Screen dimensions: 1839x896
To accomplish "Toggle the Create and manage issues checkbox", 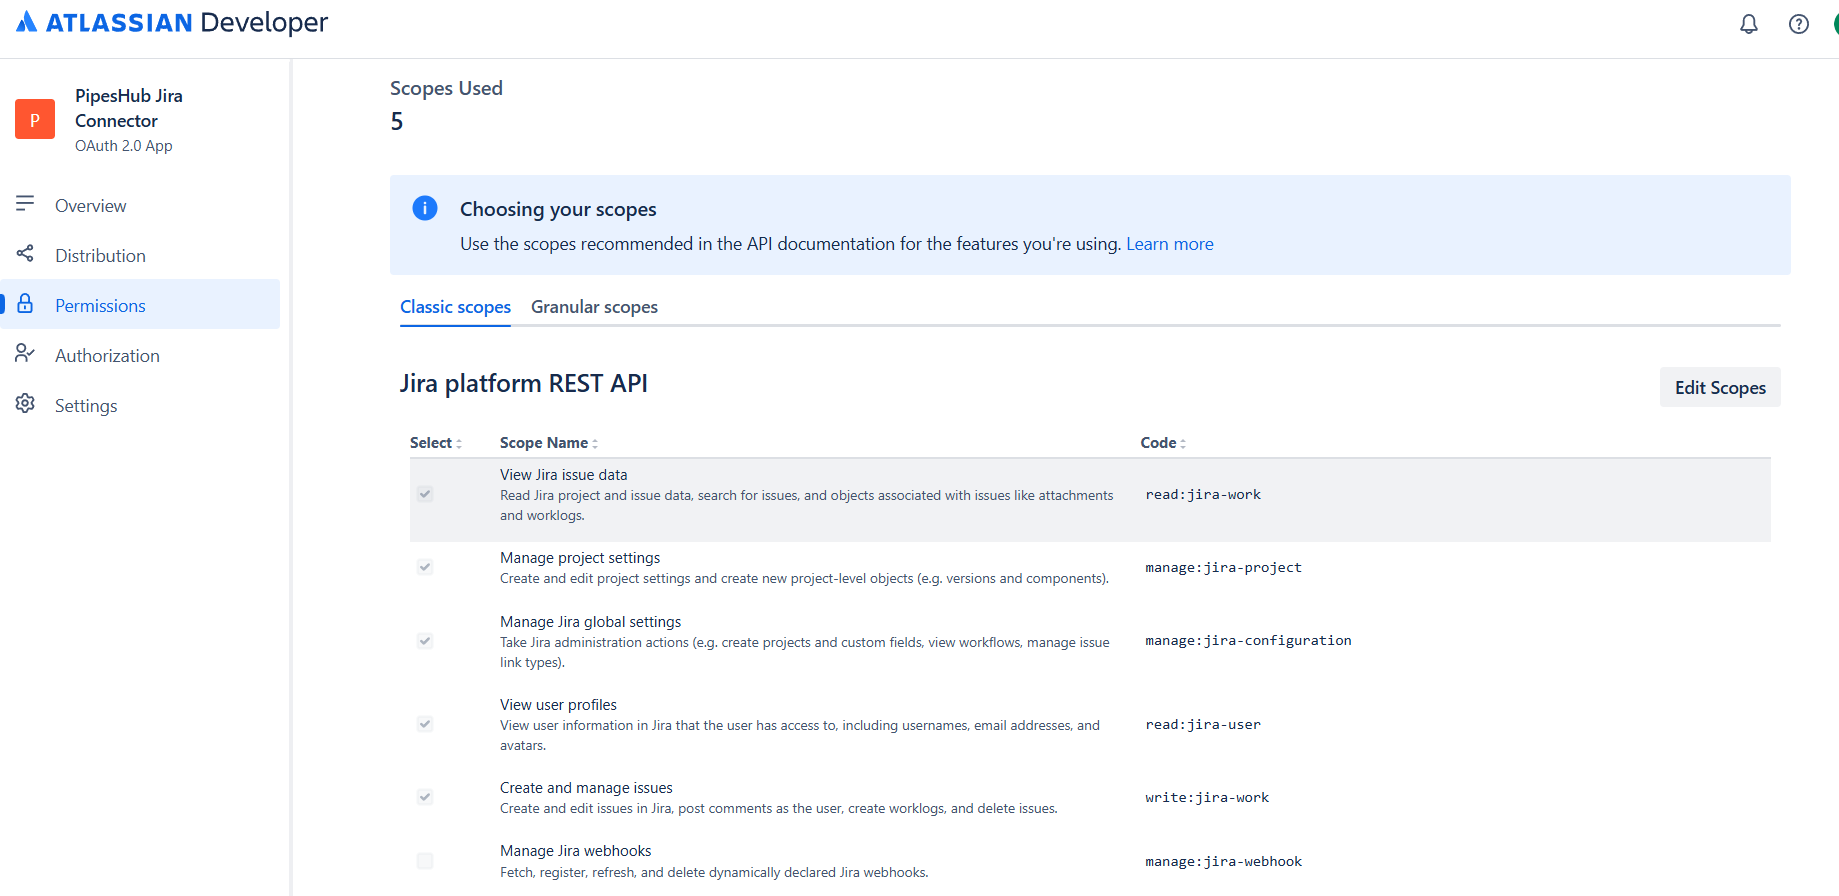I will point(425,797).
